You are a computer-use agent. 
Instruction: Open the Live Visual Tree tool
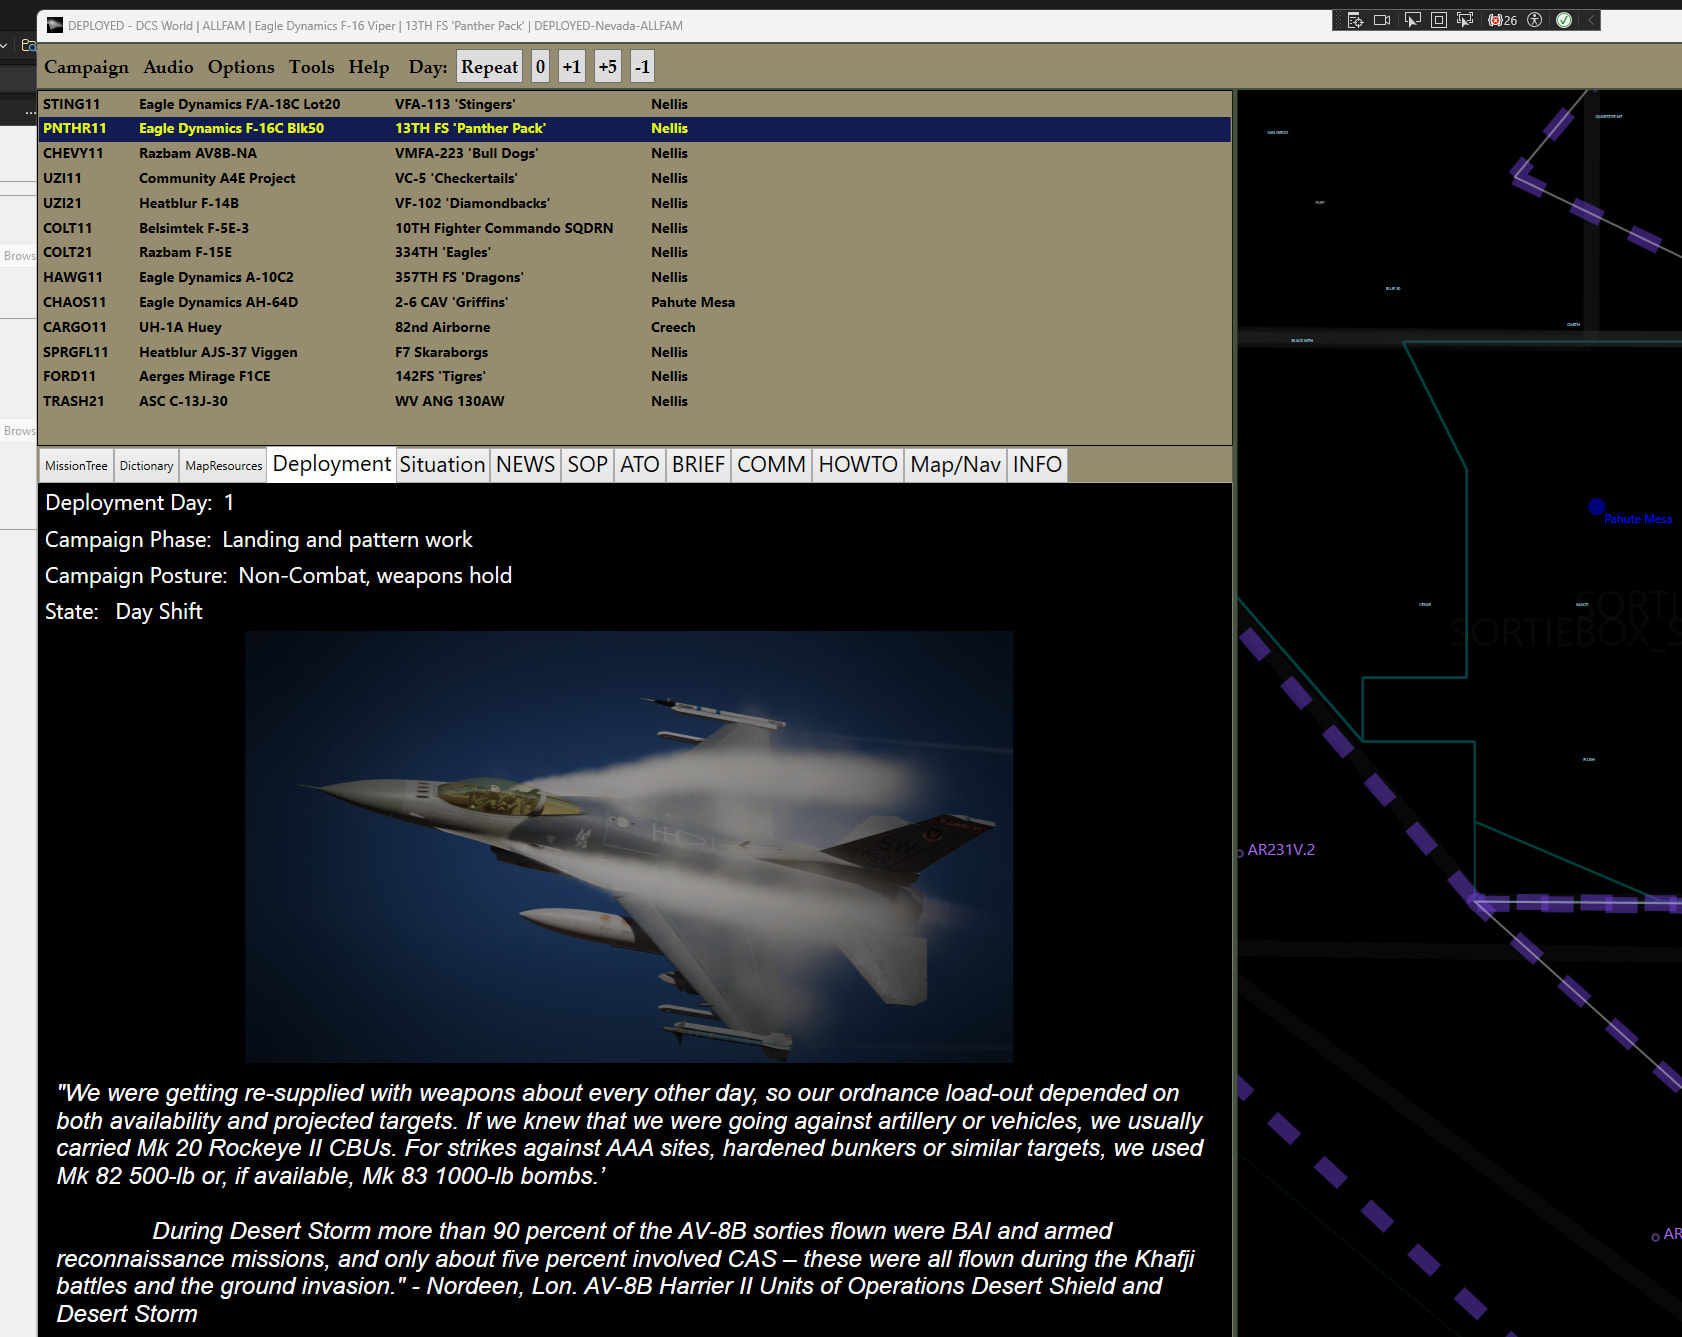tap(1355, 20)
